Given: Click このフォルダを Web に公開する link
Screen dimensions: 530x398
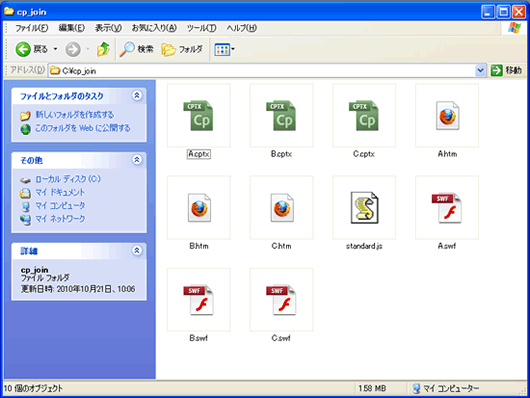Looking at the screenshot, I should (x=82, y=128).
